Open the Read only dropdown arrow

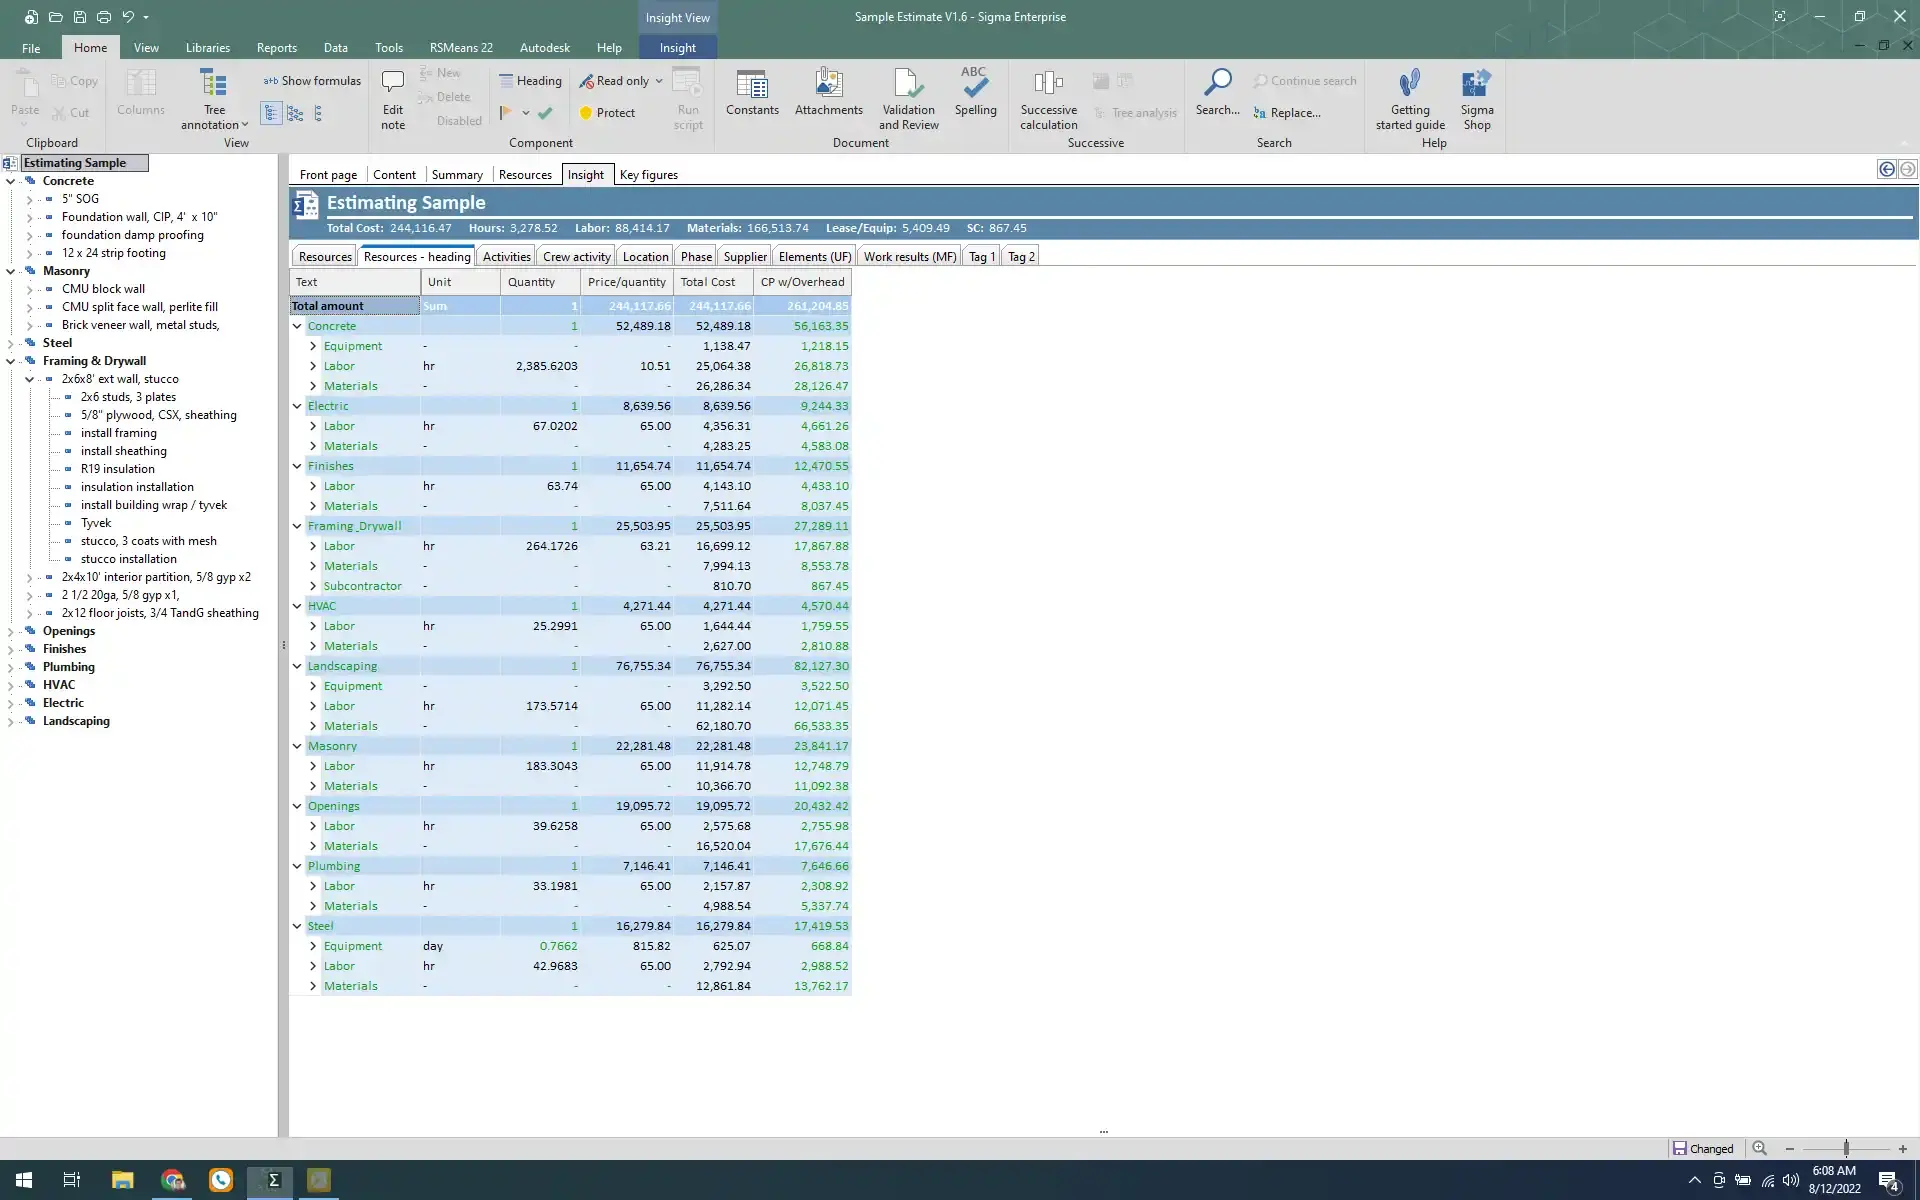(x=659, y=81)
